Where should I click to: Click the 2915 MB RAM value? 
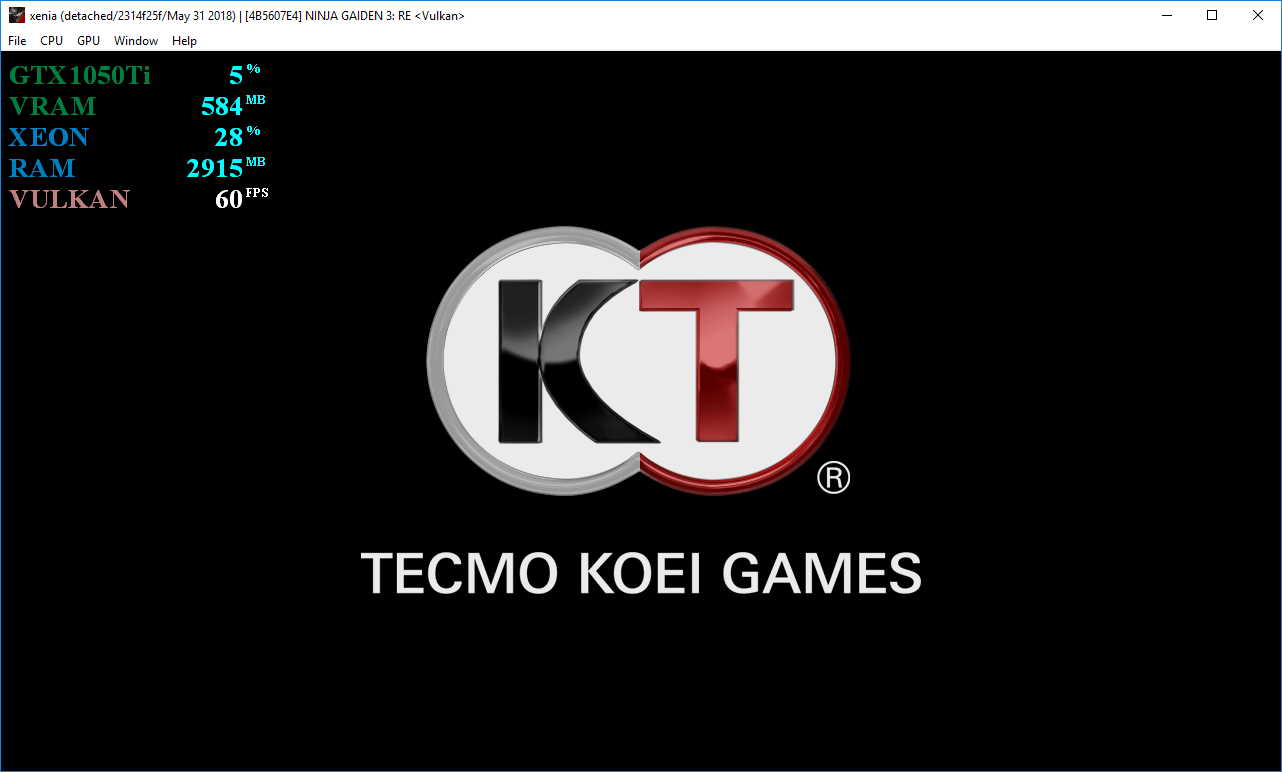226,167
